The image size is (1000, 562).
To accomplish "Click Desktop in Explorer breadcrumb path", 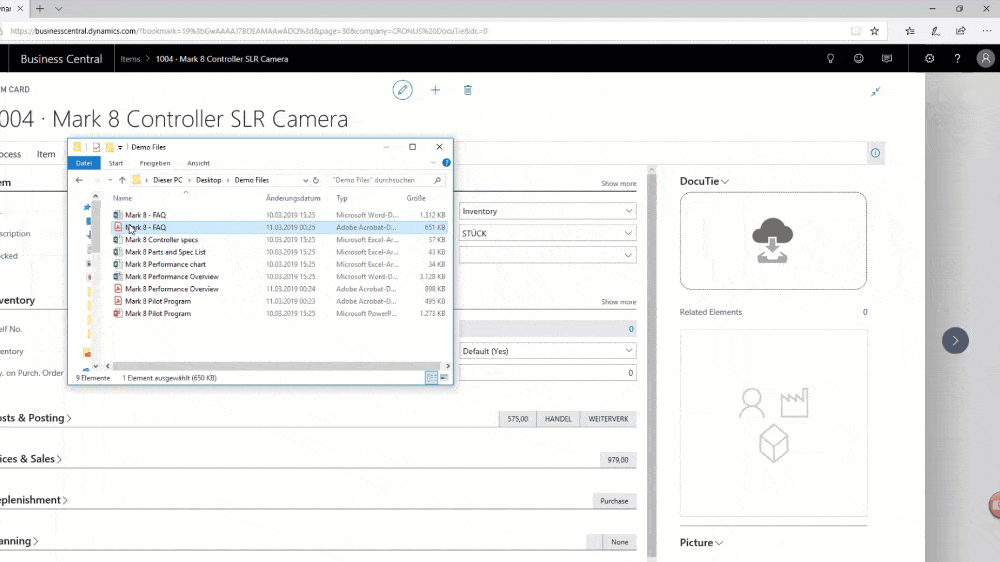I will click(x=209, y=181).
